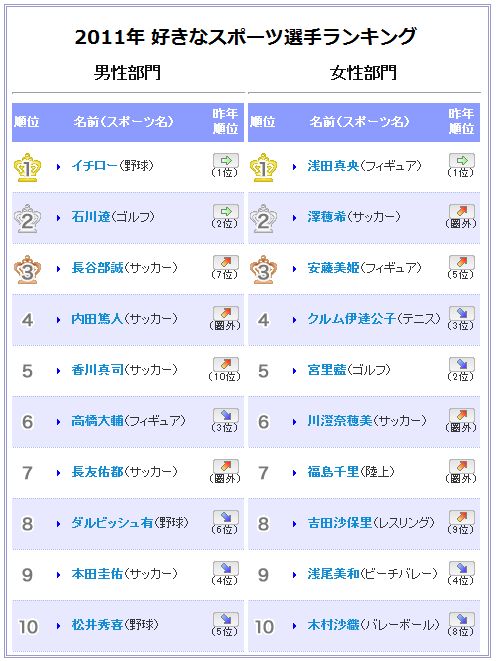Open the 香川真司 player link
This screenshot has width=500, height=661.
point(97,370)
